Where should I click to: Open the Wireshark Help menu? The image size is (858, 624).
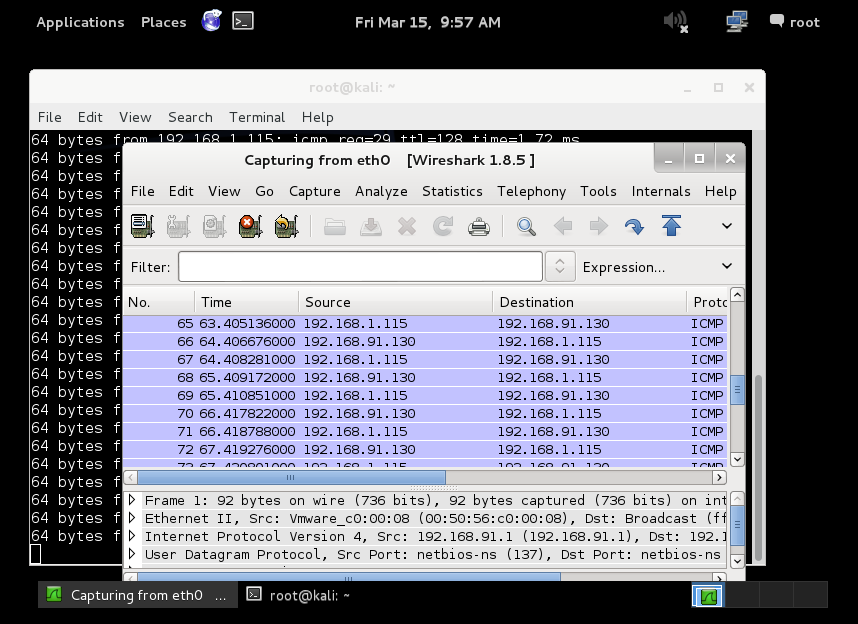[x=720, y=191]
